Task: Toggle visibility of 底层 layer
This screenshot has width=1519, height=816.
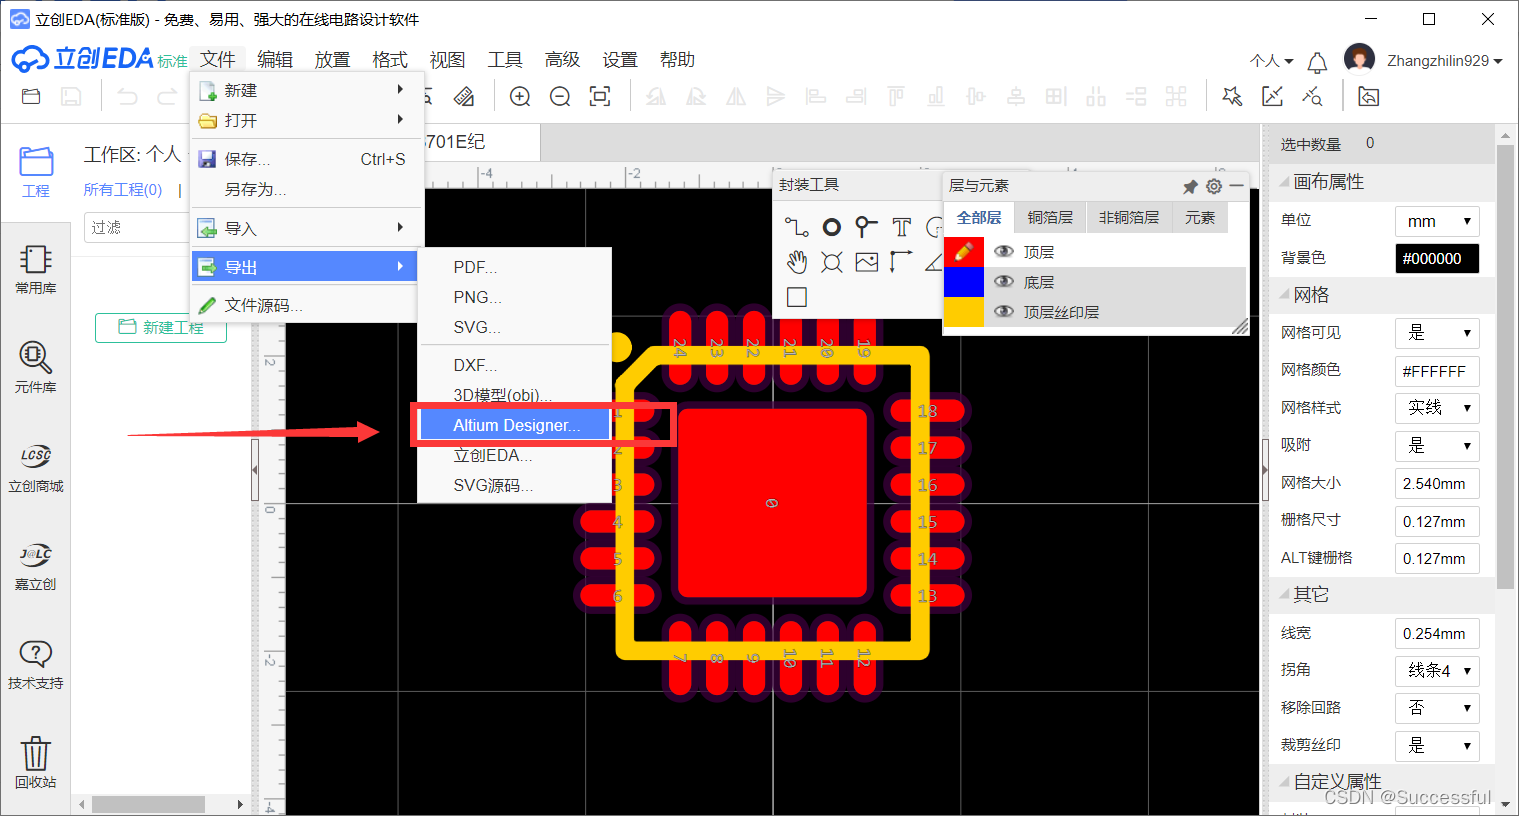Action: pos(1004,282)
